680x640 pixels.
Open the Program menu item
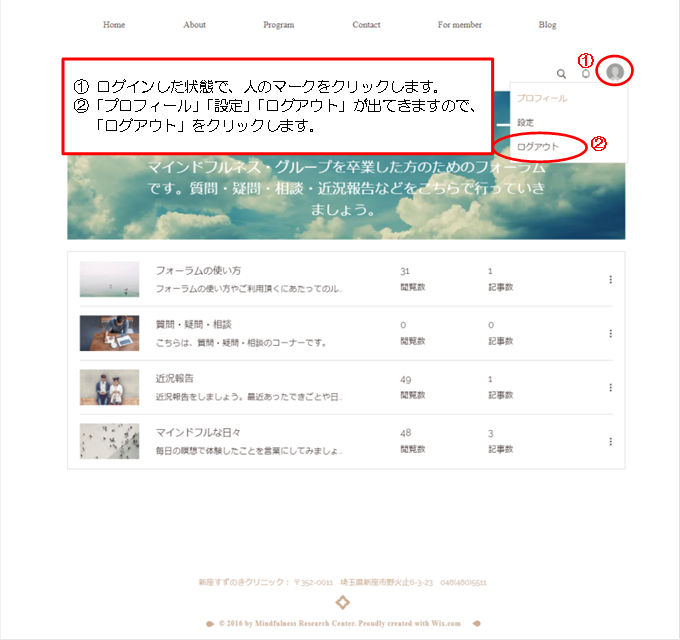coord(279,25)
